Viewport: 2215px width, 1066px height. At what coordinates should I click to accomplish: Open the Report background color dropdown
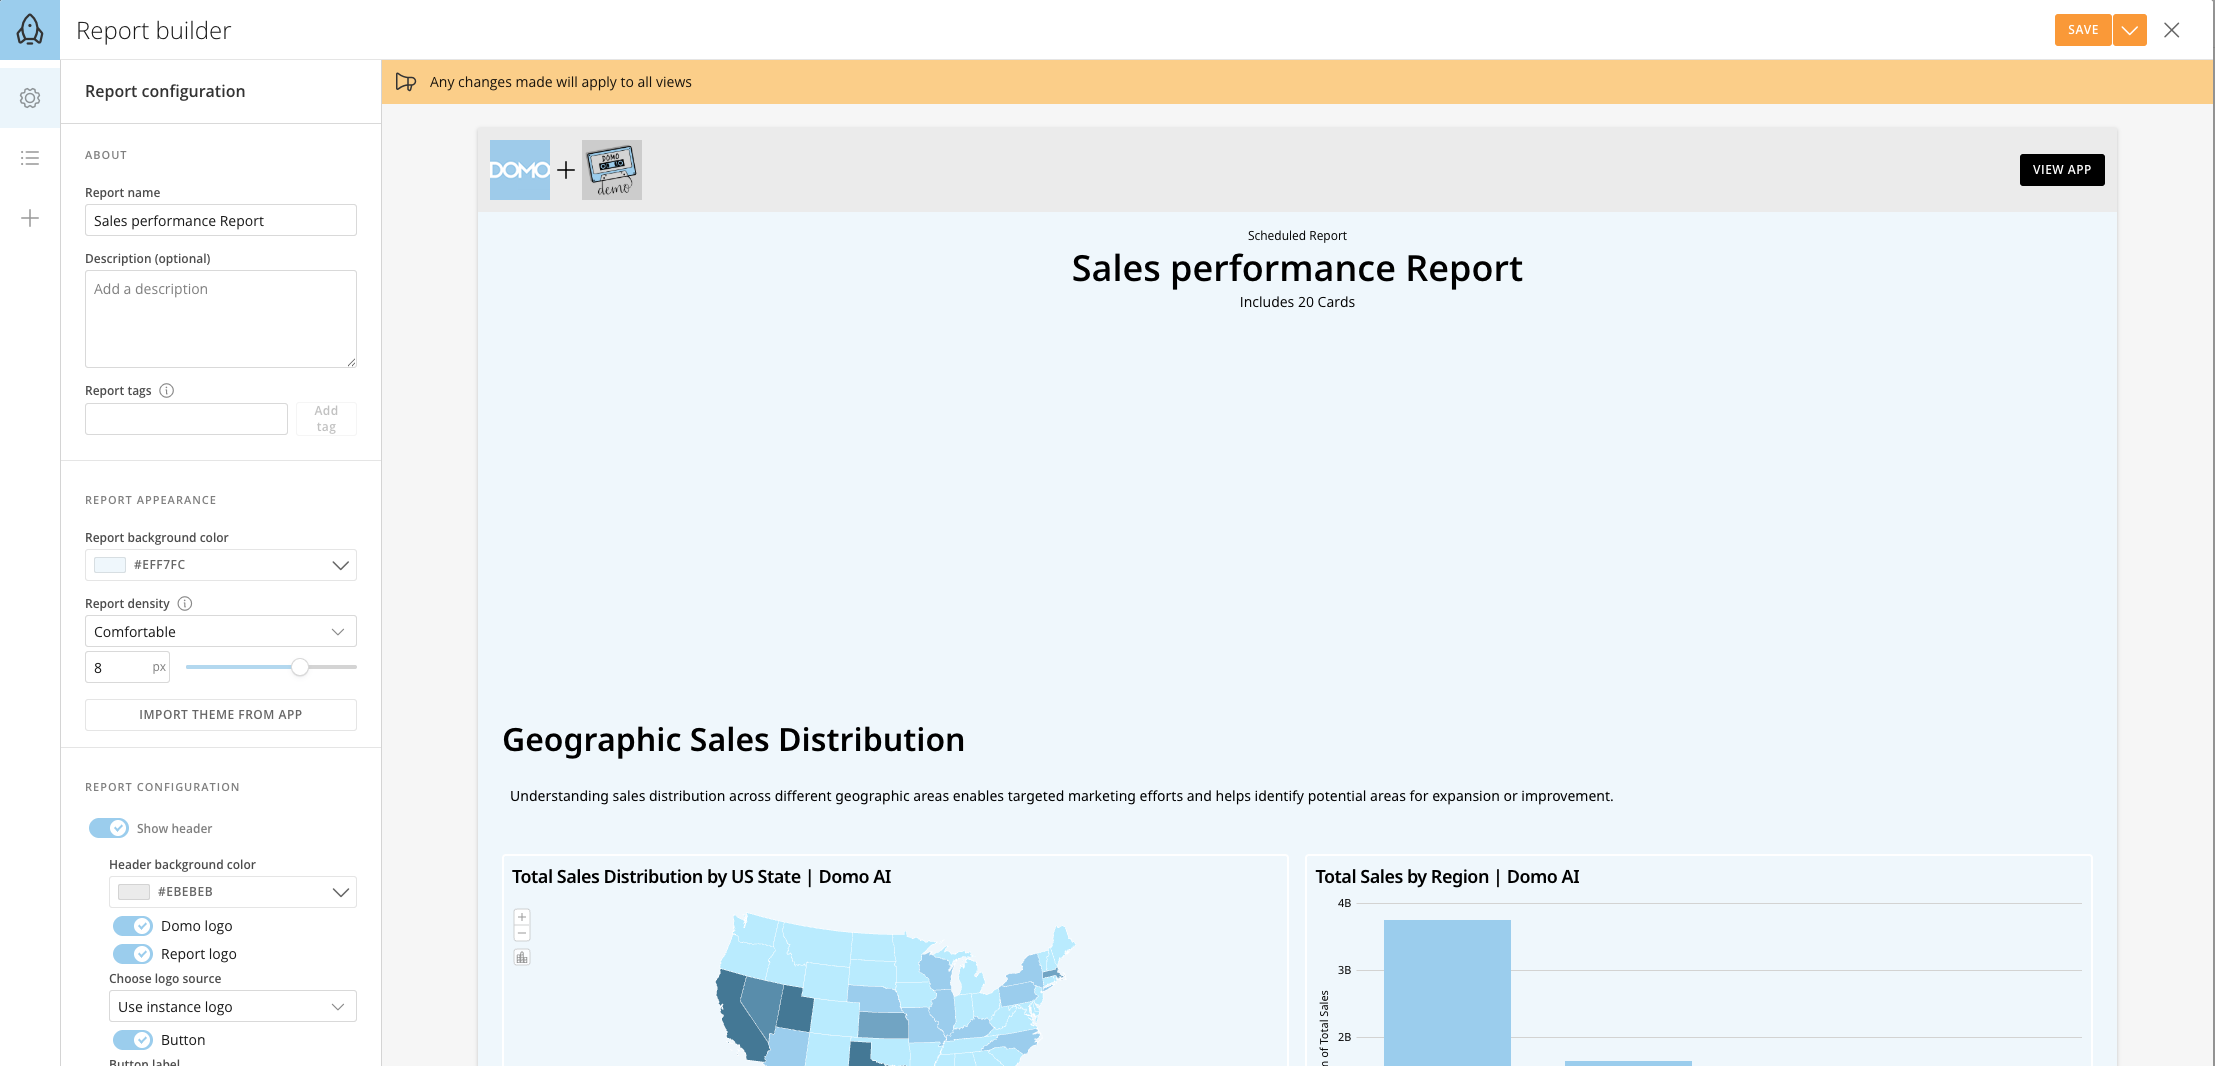point(220,564)
